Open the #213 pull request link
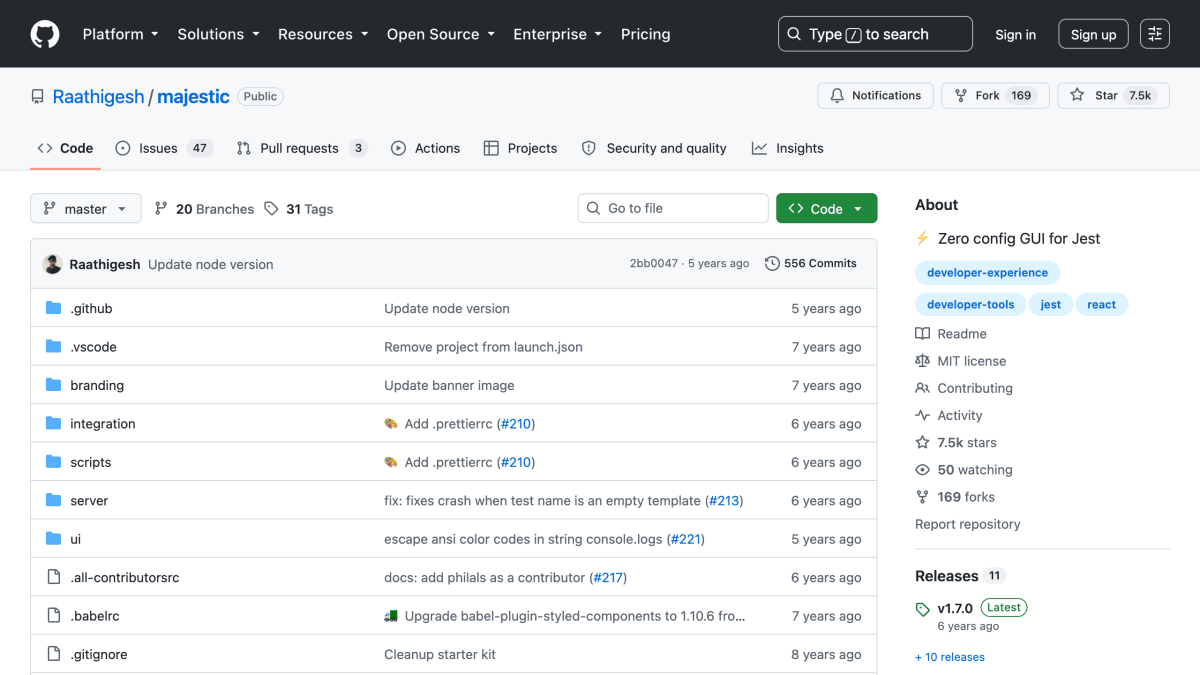The image size is (1200, 675). coord(724,500)
